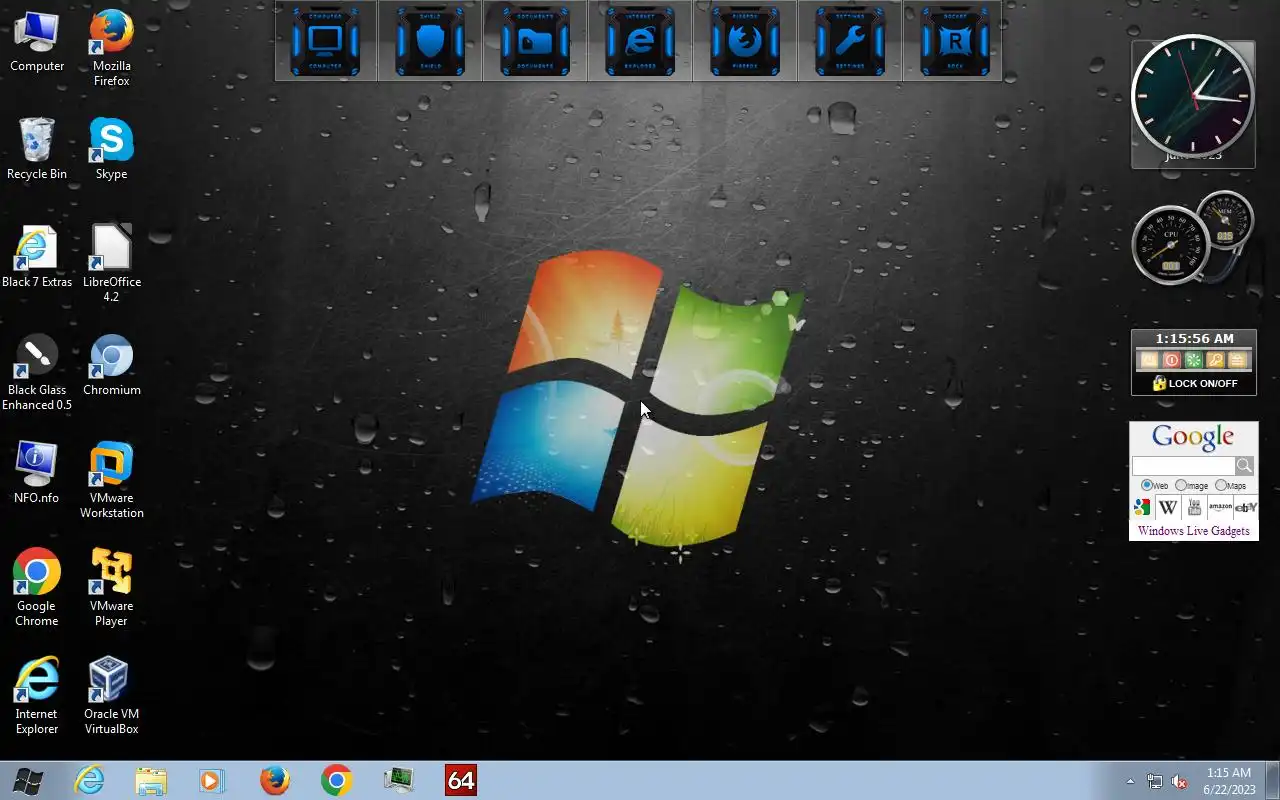Click the Computer tile in top dock

[x=326, y=40]
